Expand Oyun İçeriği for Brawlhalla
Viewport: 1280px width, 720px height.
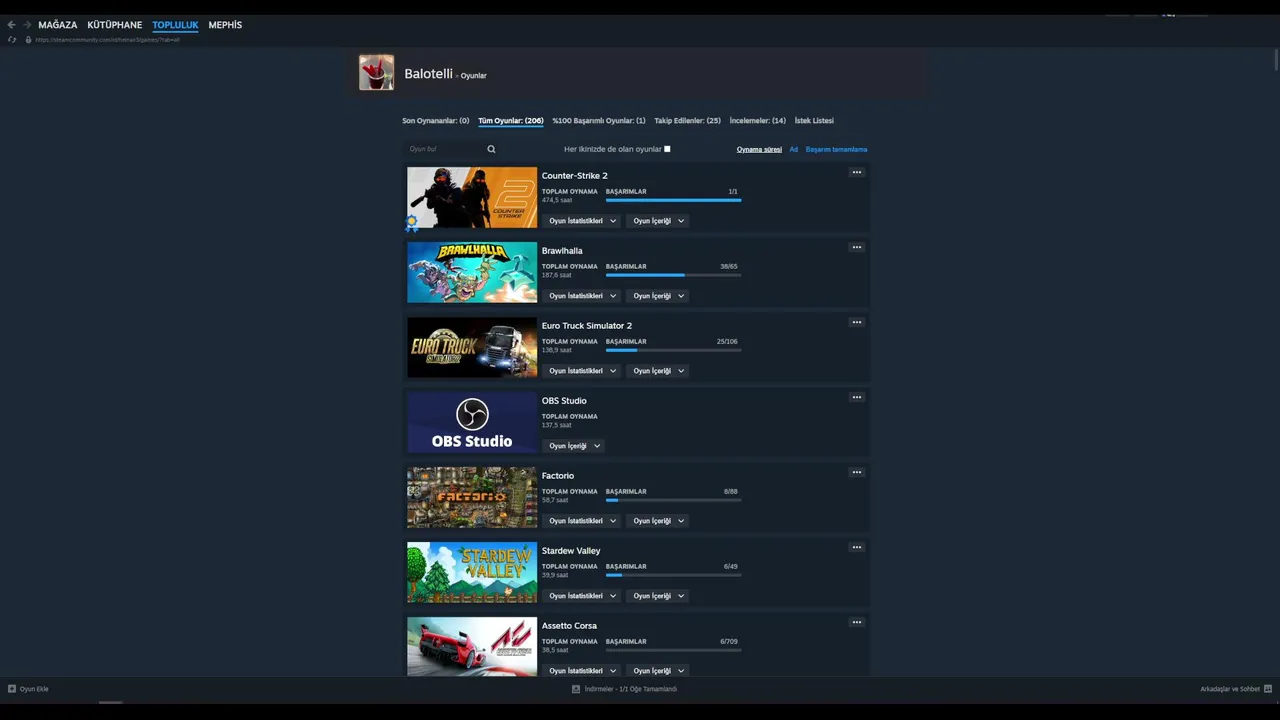[x=658, y=296]
